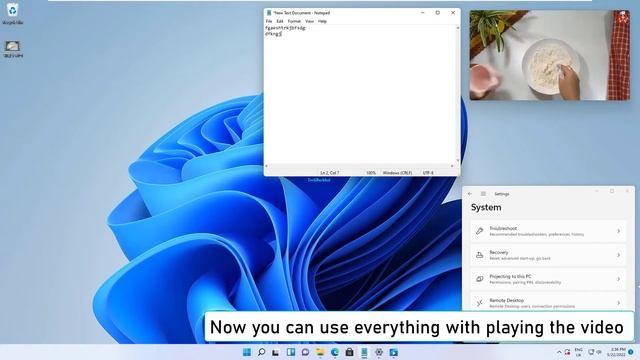Expand Projecting to this PC chevron

tap(619, 279)
